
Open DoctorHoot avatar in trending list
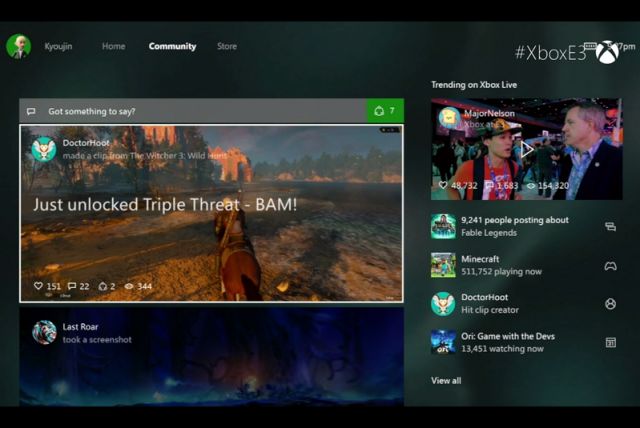coord(443,304)
